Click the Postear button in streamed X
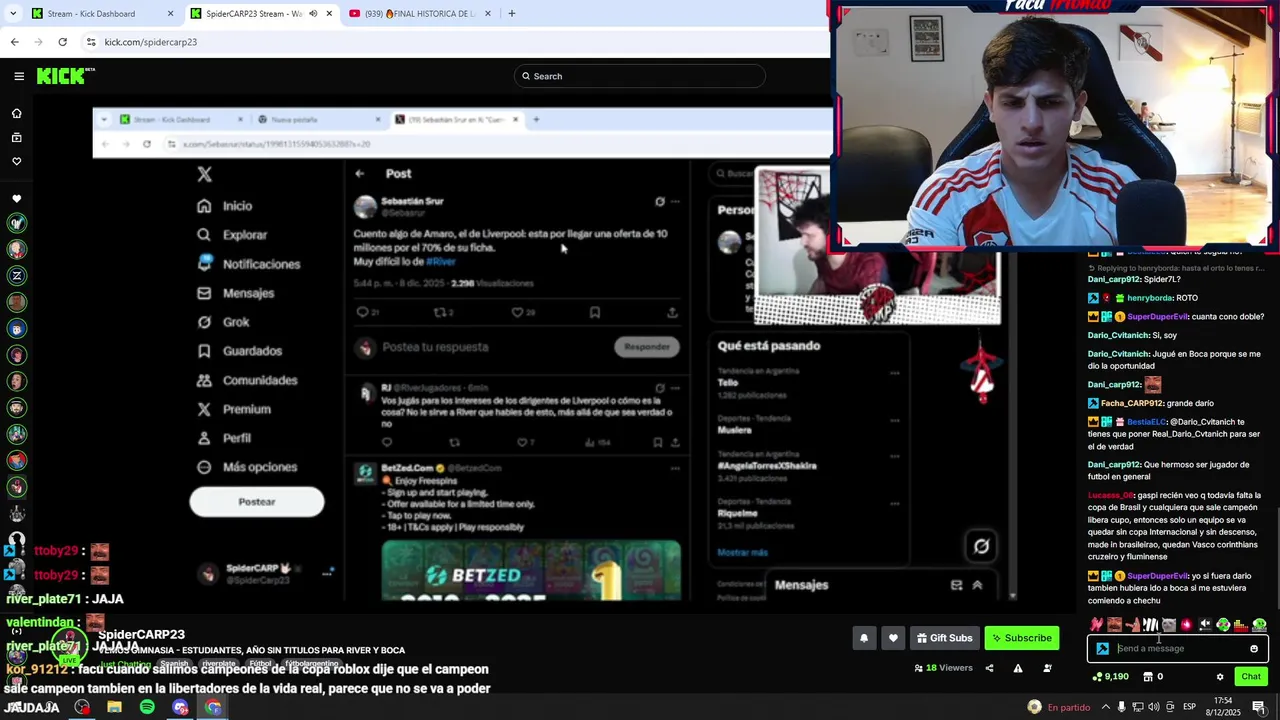The width and height of the screenshot is (1280, 720). pos(257,502)
